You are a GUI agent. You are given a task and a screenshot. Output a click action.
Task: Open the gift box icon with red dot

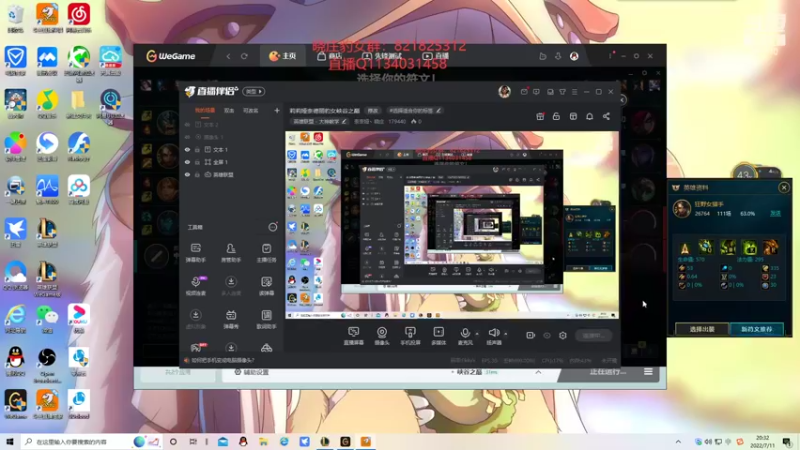540,116
